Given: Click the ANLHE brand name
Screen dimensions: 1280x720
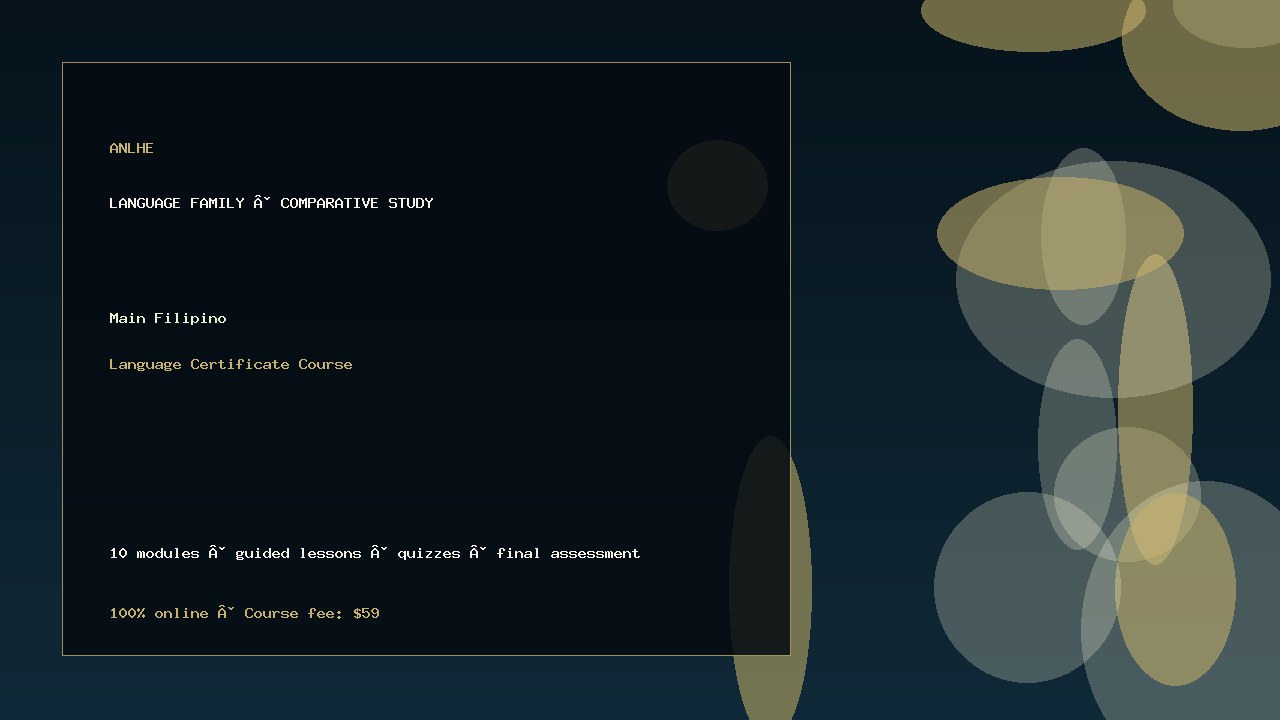Looking at the screenshot, I should coord(131,148).
